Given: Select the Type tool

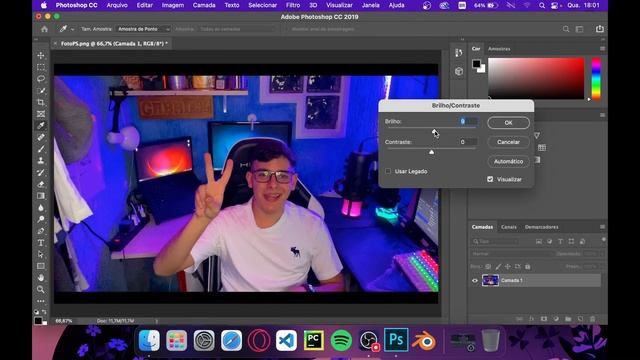Looking at the screenshot, I should click(41, 243).
